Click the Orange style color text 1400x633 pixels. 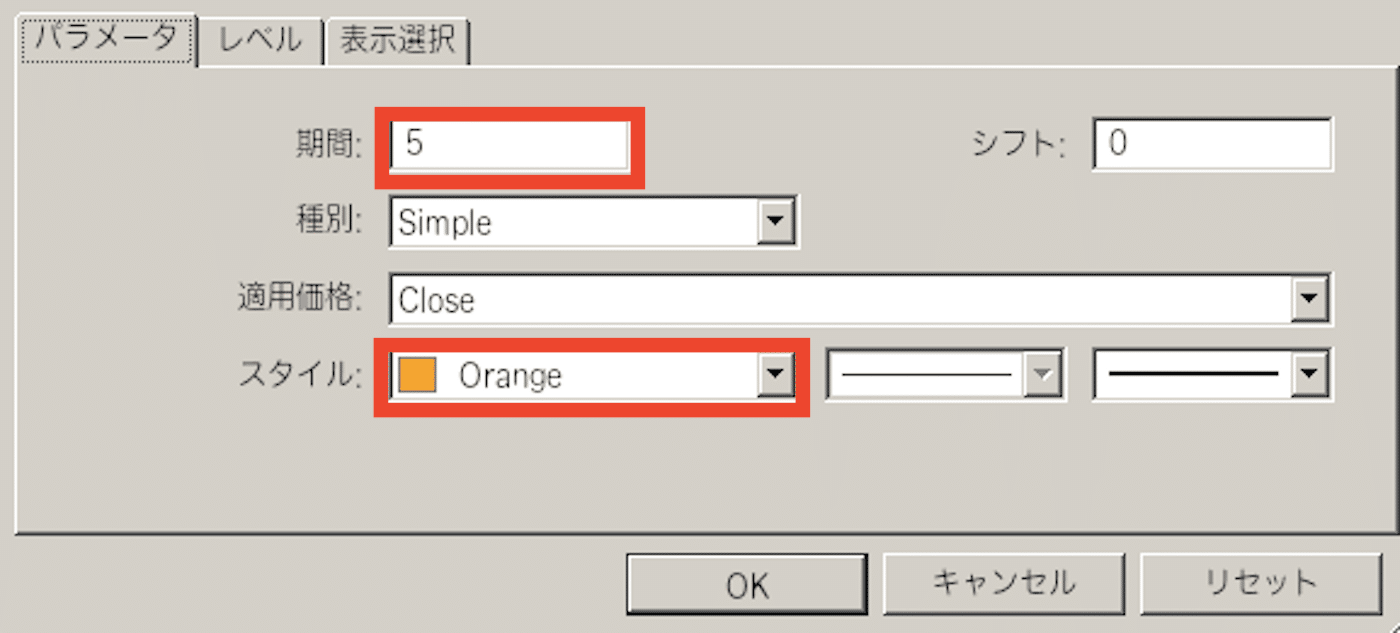510,376
